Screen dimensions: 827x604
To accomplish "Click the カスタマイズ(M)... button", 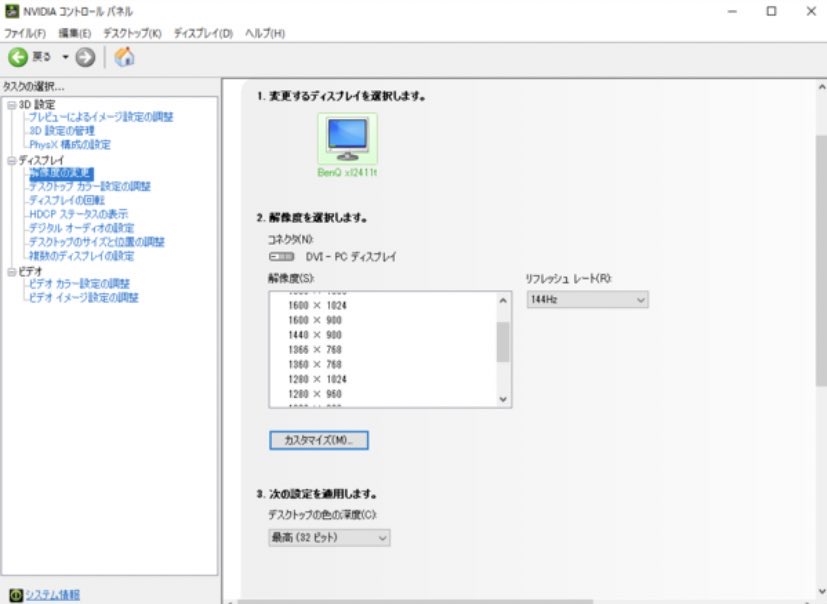I will 319,440.
